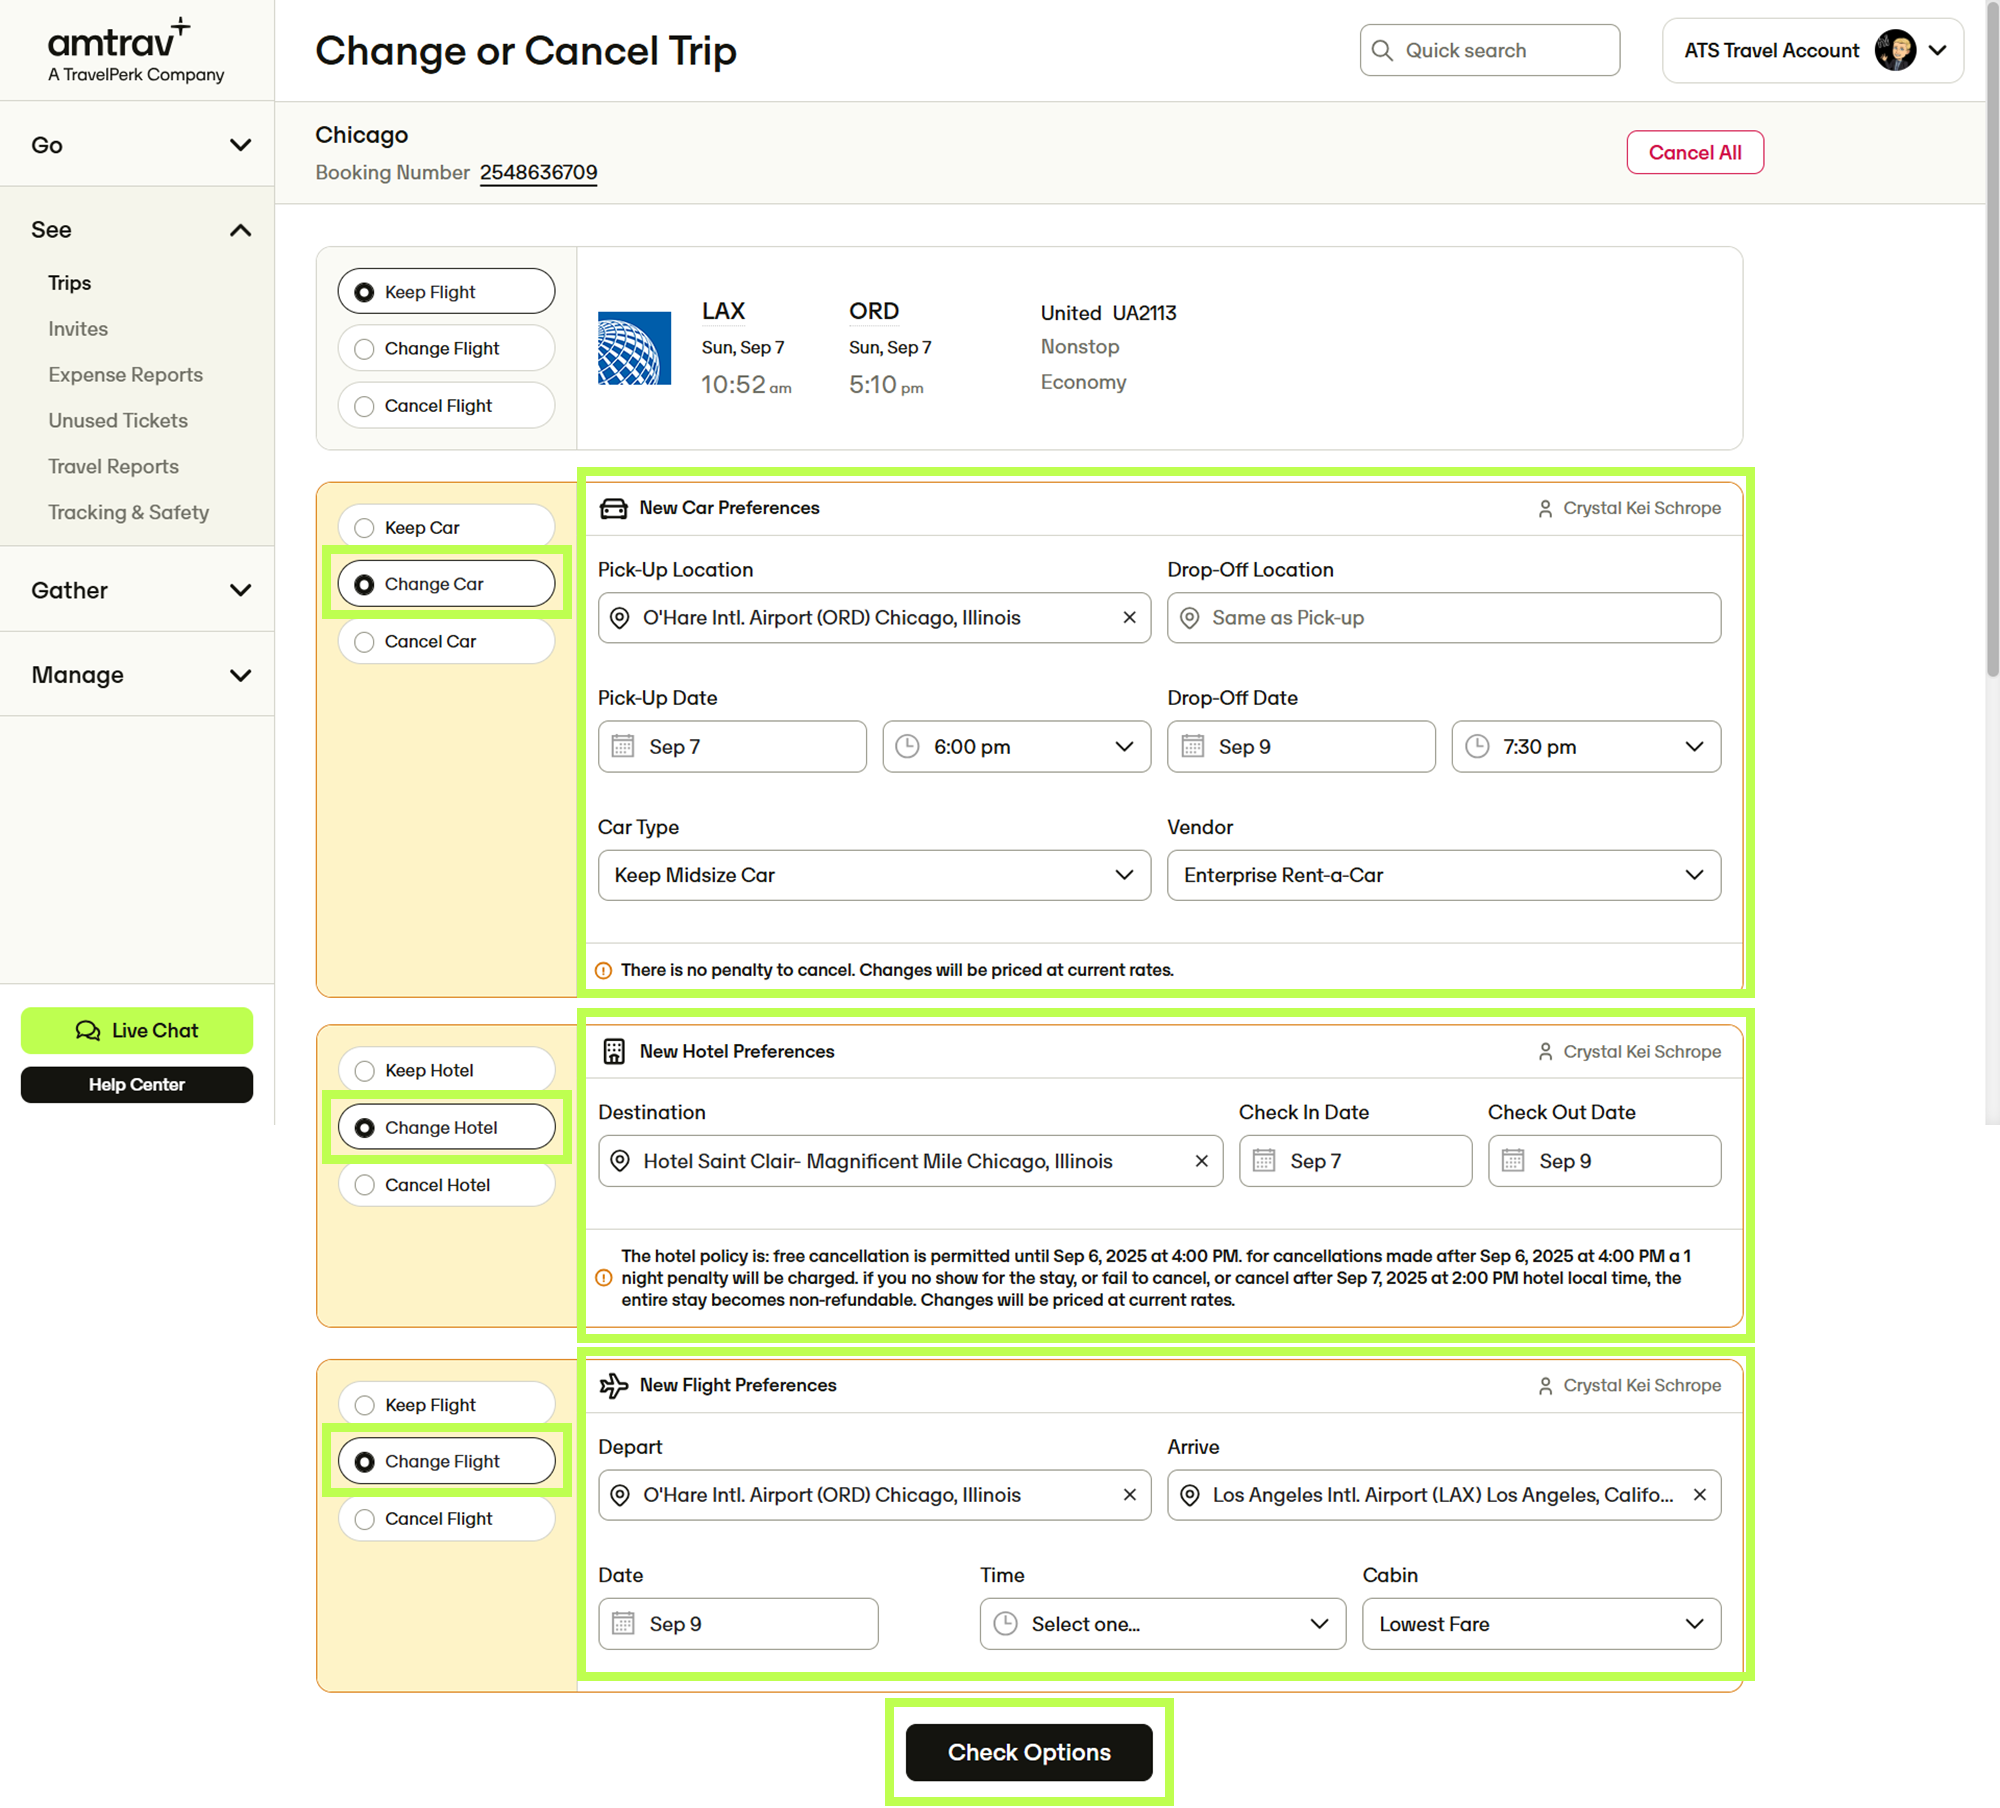Click the calendar icon in Check Out Date

[1513, 1160]
